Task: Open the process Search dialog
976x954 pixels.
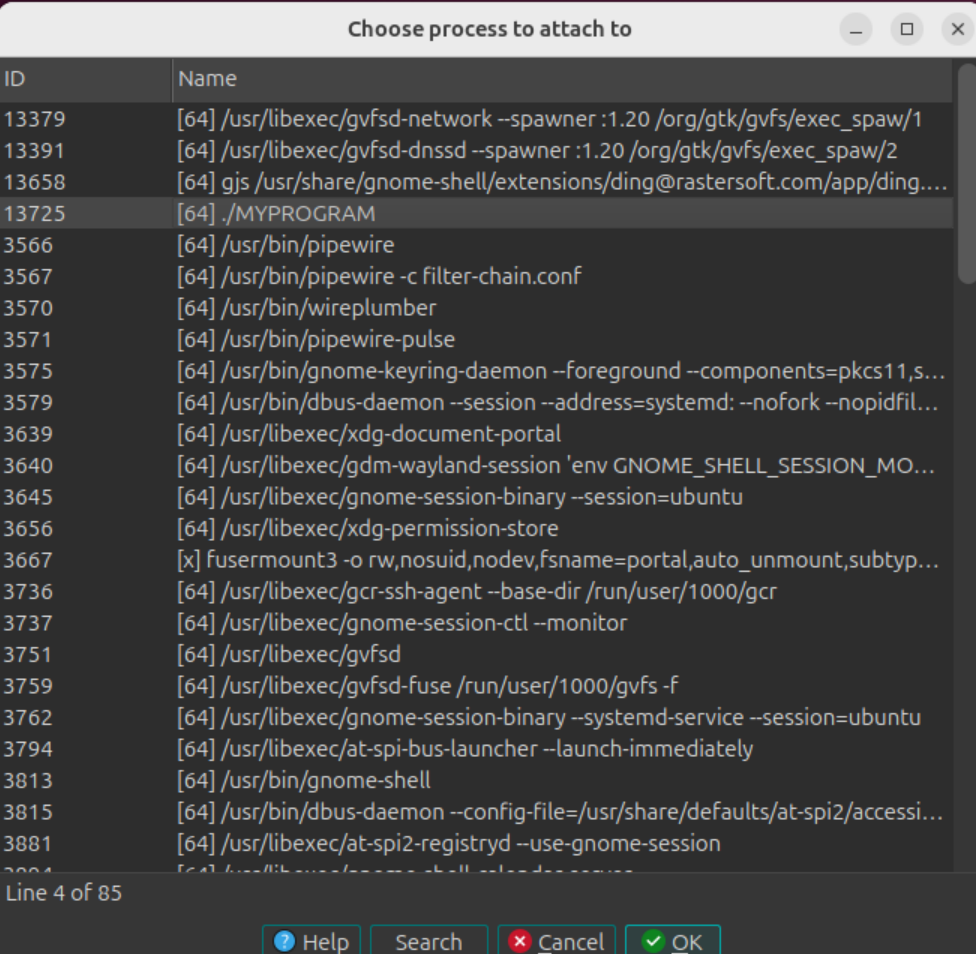Action: (428, 941)
